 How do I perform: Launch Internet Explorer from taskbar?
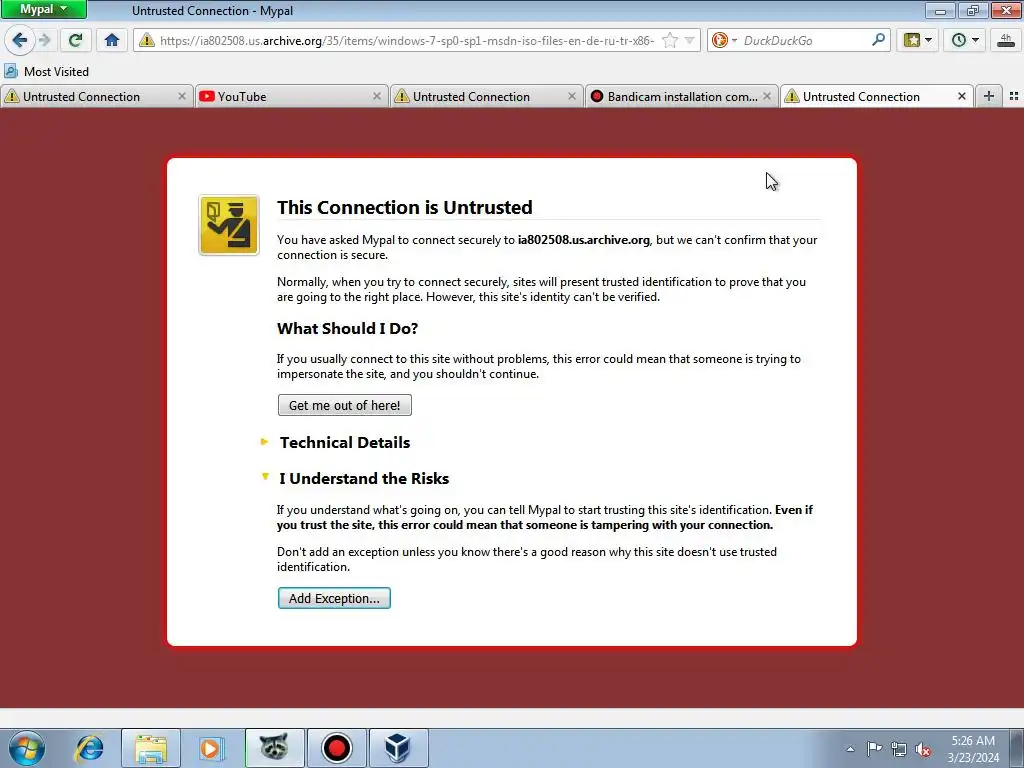(89, 748)
